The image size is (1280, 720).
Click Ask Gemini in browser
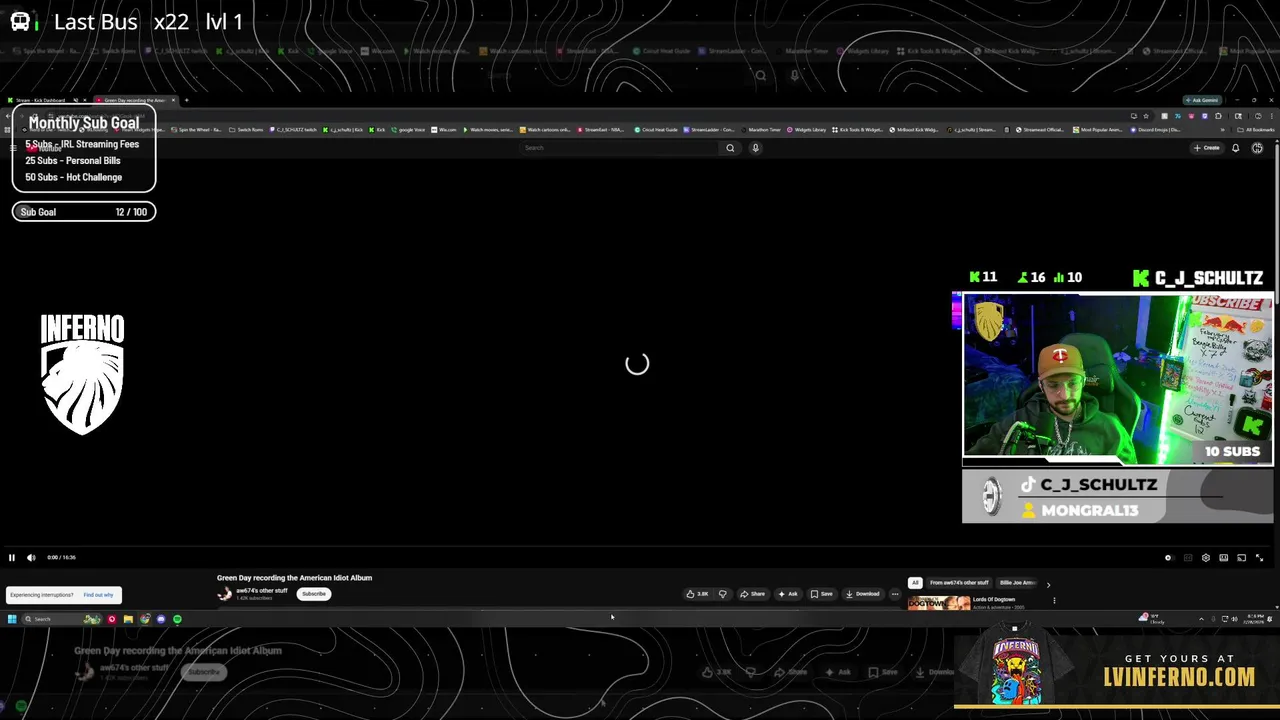(1201, 100)
